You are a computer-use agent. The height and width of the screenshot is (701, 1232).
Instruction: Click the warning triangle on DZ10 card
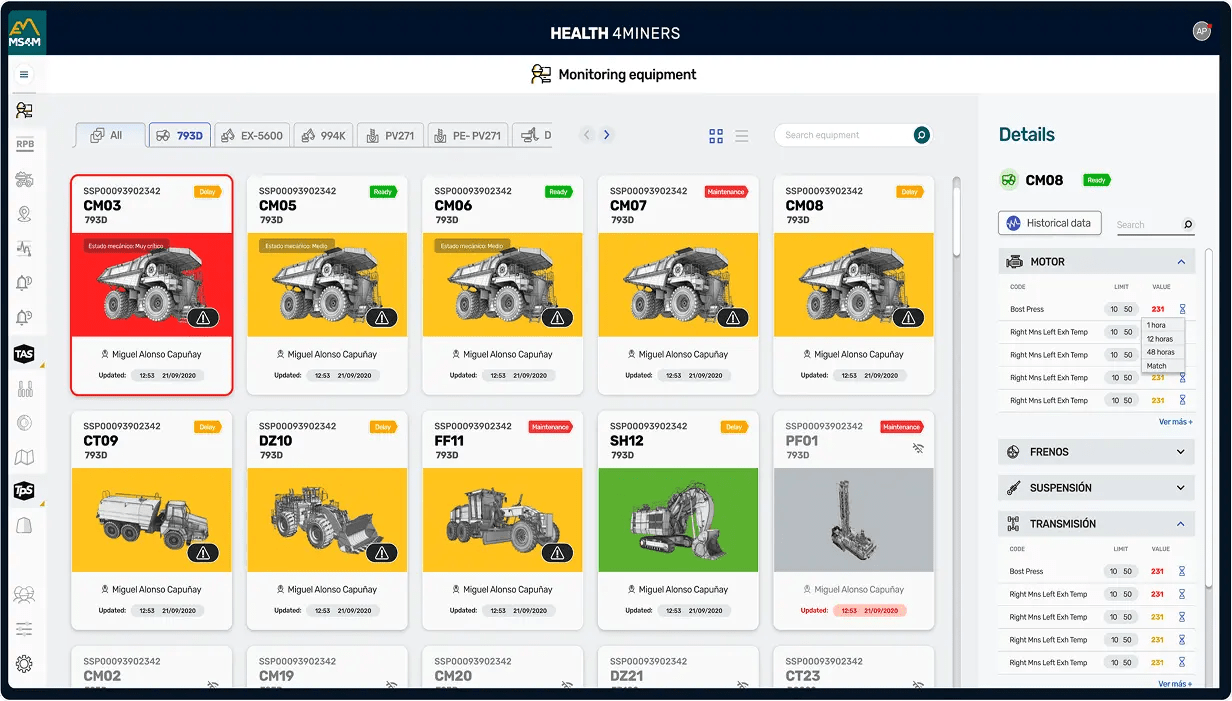click(380, 553)
